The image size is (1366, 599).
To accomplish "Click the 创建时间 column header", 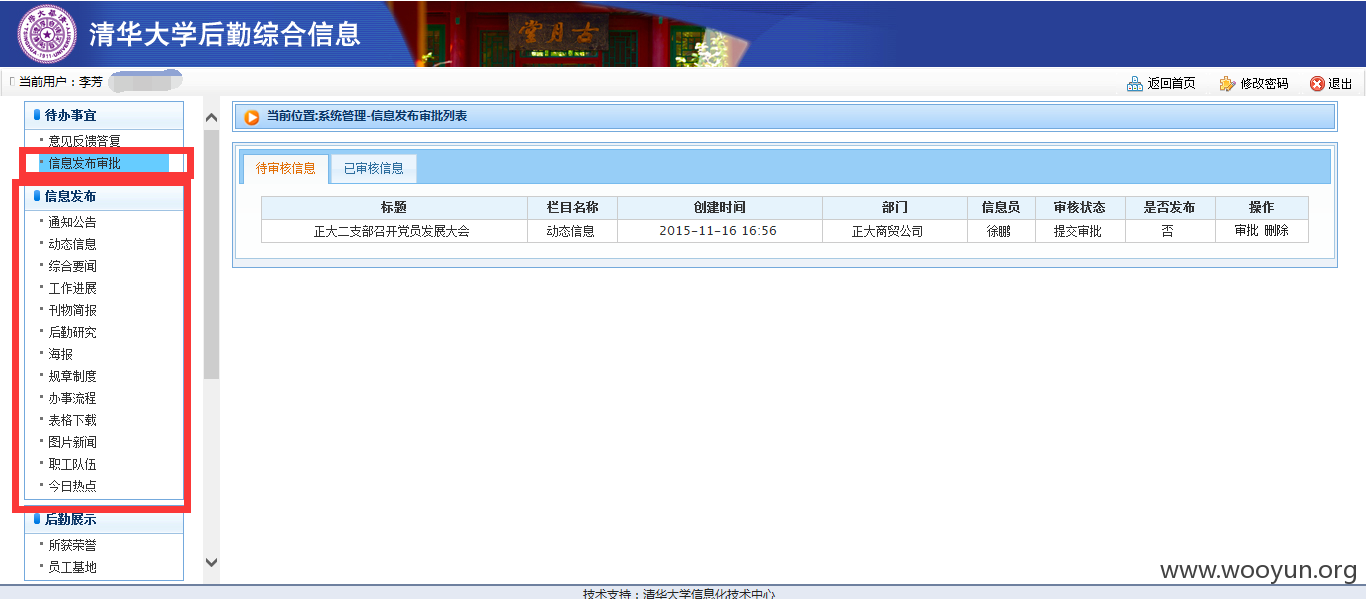I will [x=720, y=207].
